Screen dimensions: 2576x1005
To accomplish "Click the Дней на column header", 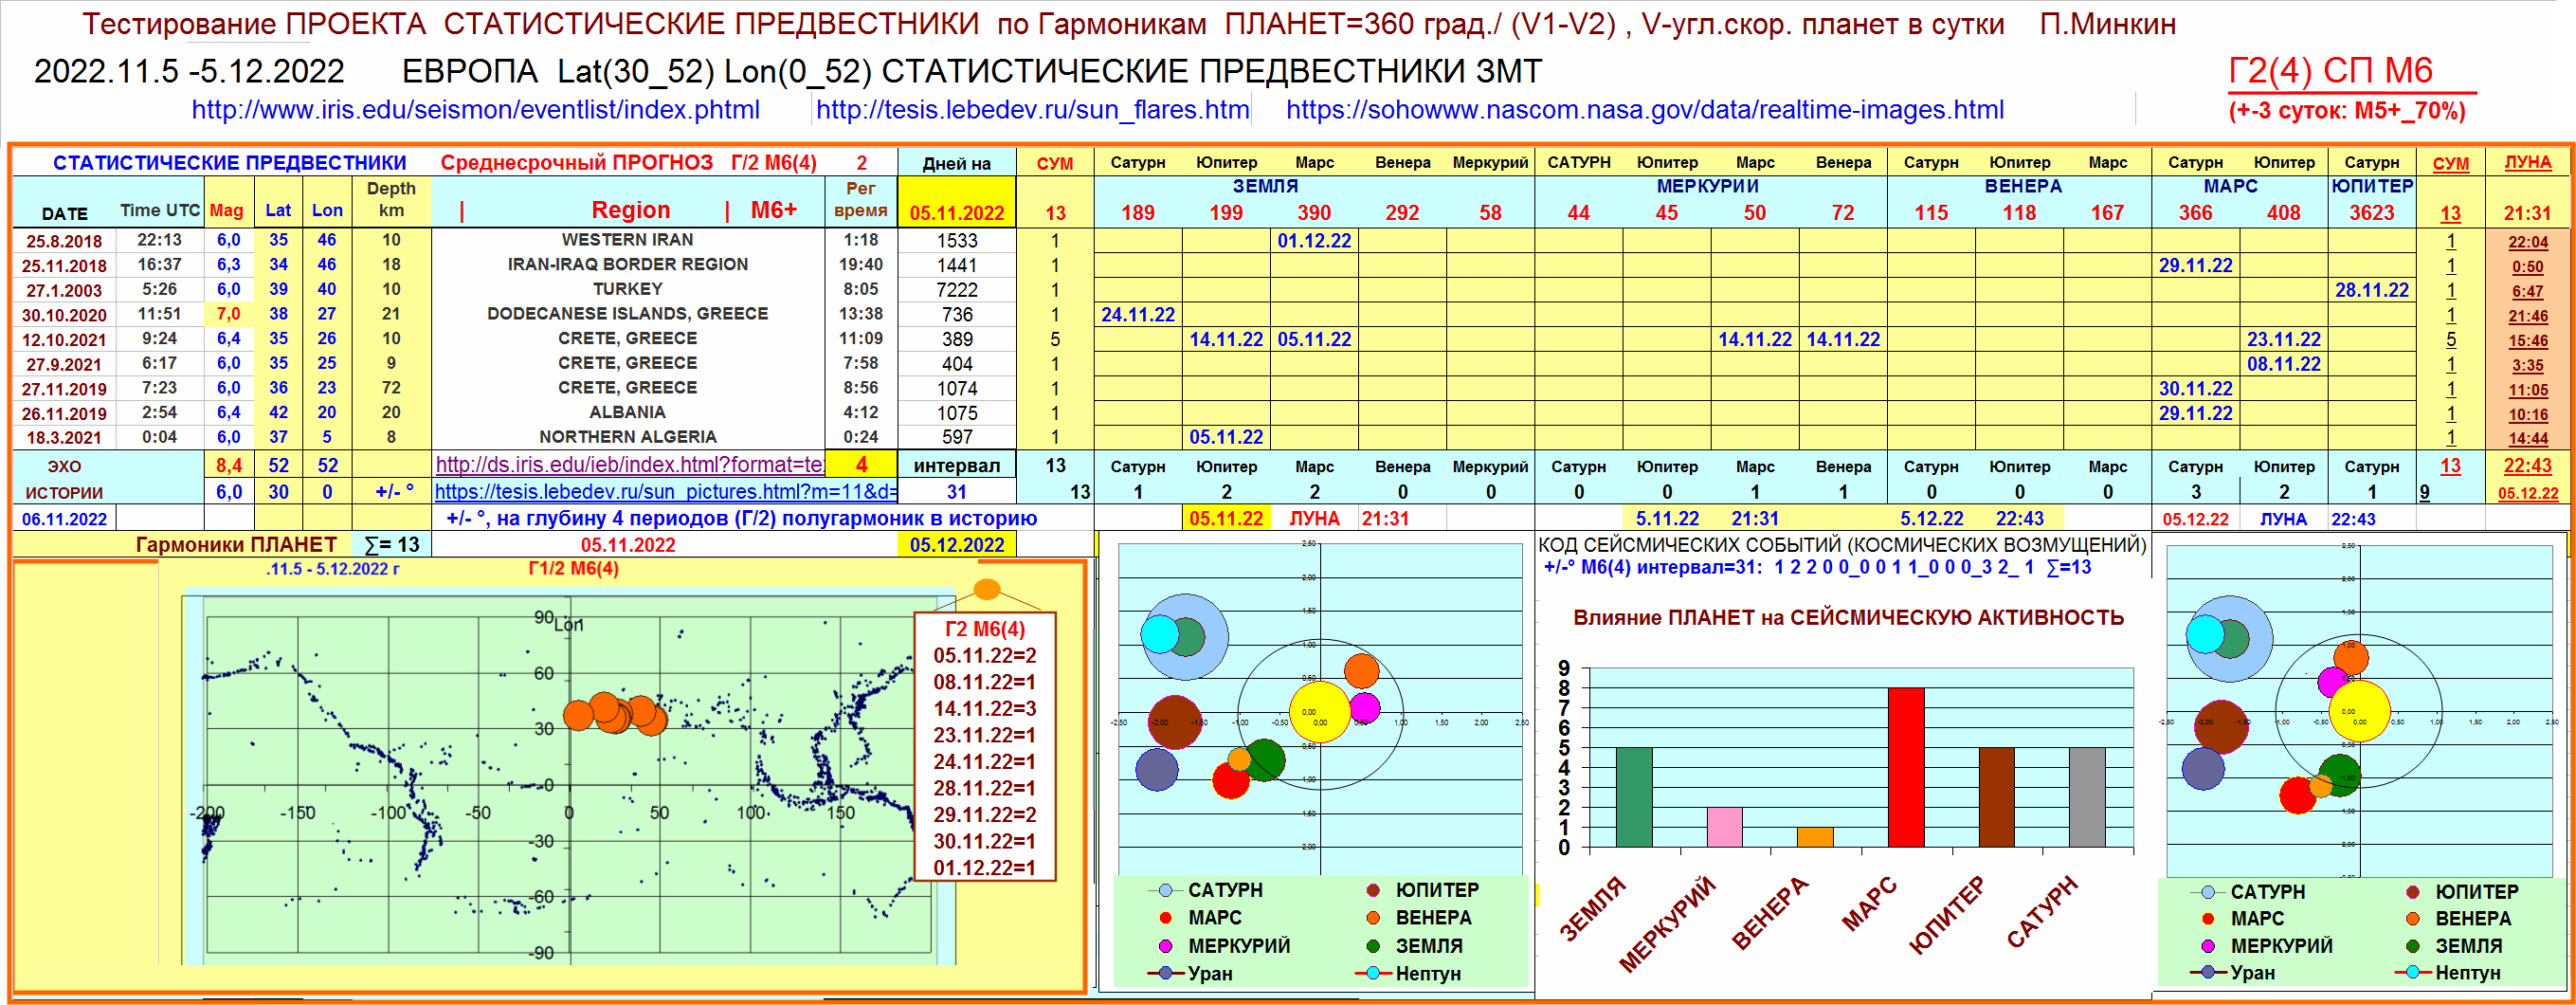I will tap(956, 163).
